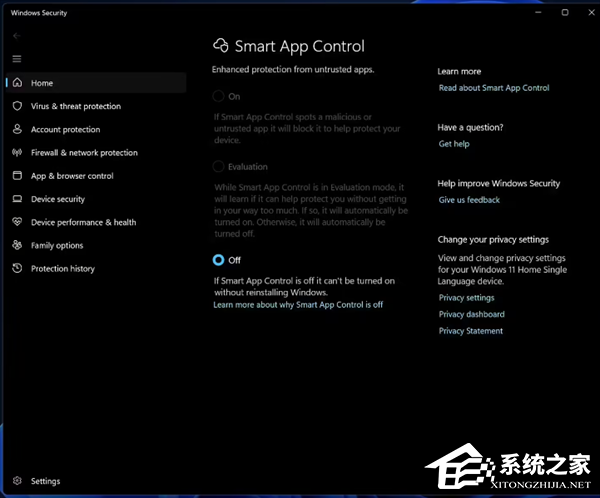Click 'Enhanced protection from untrusted apps.' text
Viewport: 600px width, 498px height.
(293, 70)
